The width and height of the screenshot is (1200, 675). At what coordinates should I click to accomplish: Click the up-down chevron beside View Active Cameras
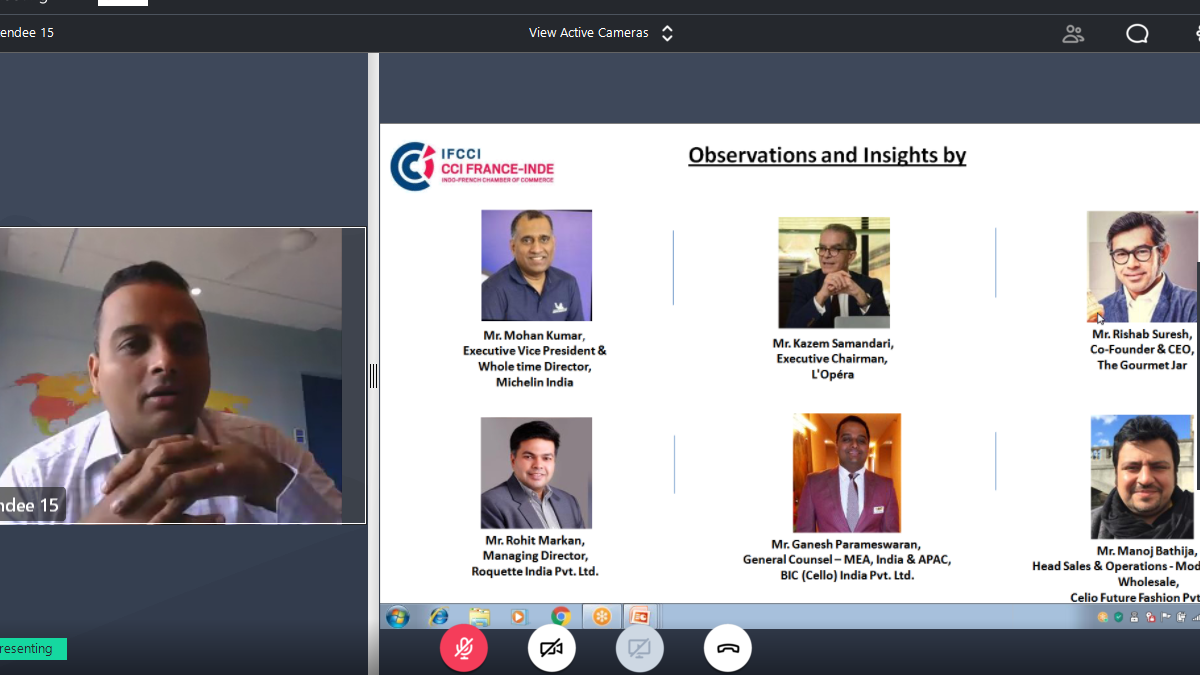point(667,33)
